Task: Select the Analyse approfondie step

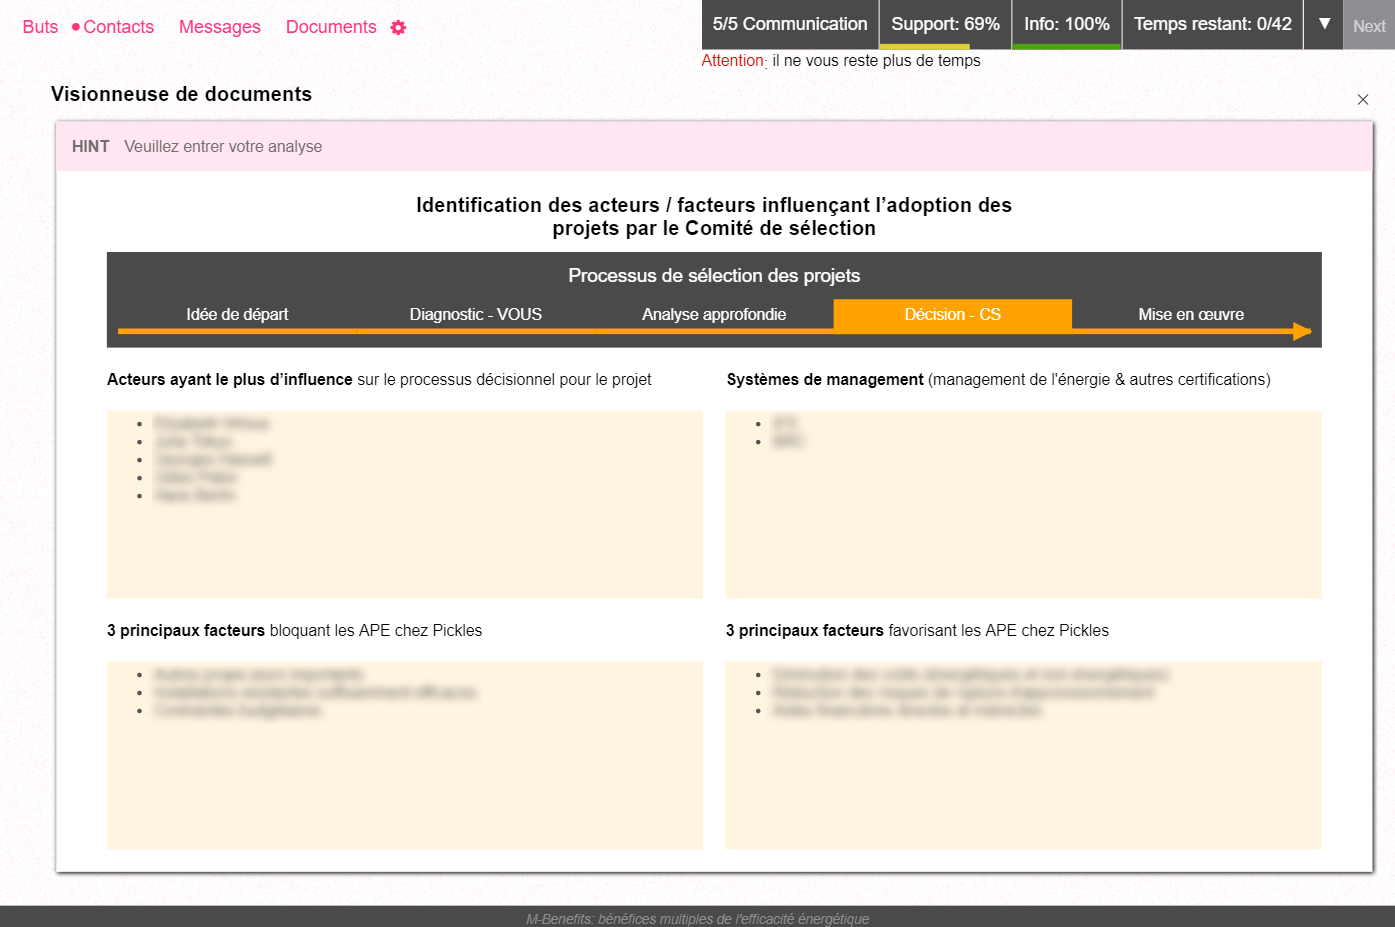Action: click(714, 314)
